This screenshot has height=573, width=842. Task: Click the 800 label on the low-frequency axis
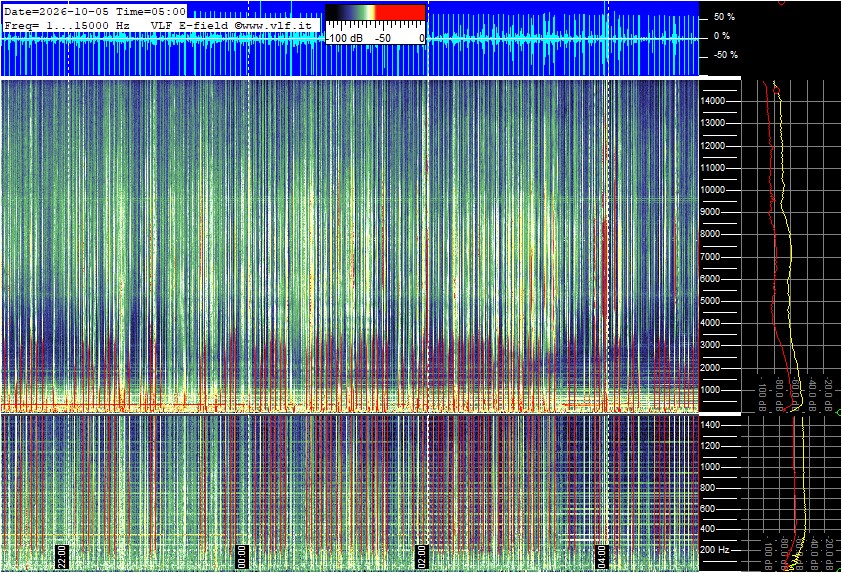[x=708, y=488]
